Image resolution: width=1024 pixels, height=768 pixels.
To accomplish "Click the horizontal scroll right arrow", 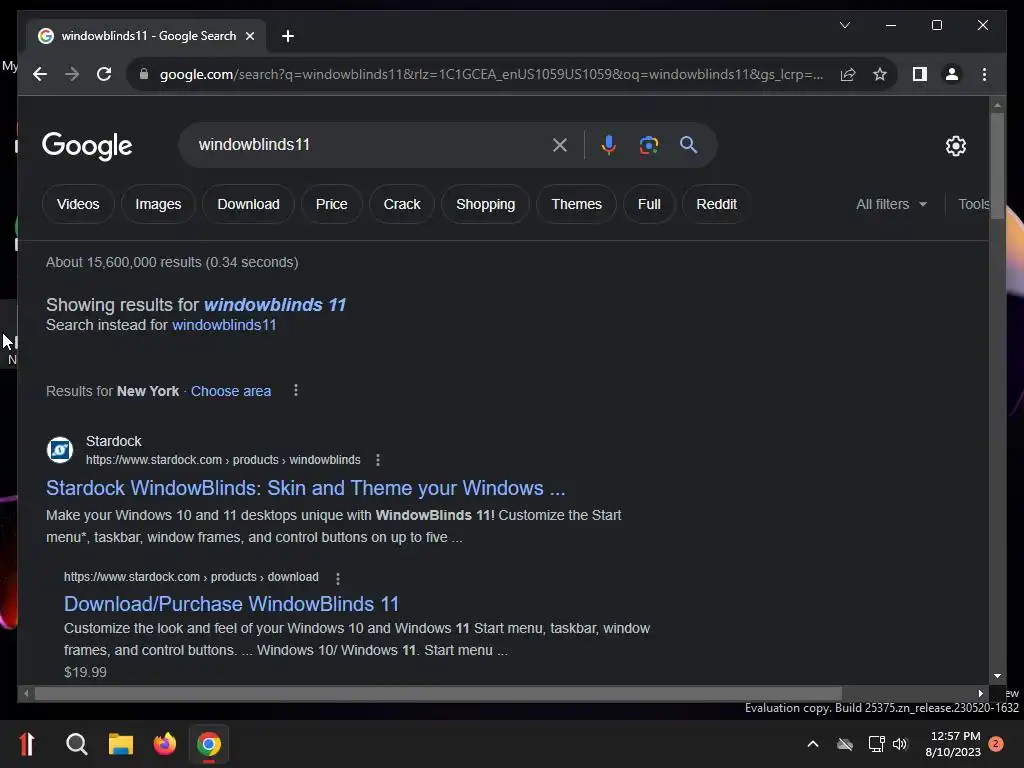I will point(980,694).
